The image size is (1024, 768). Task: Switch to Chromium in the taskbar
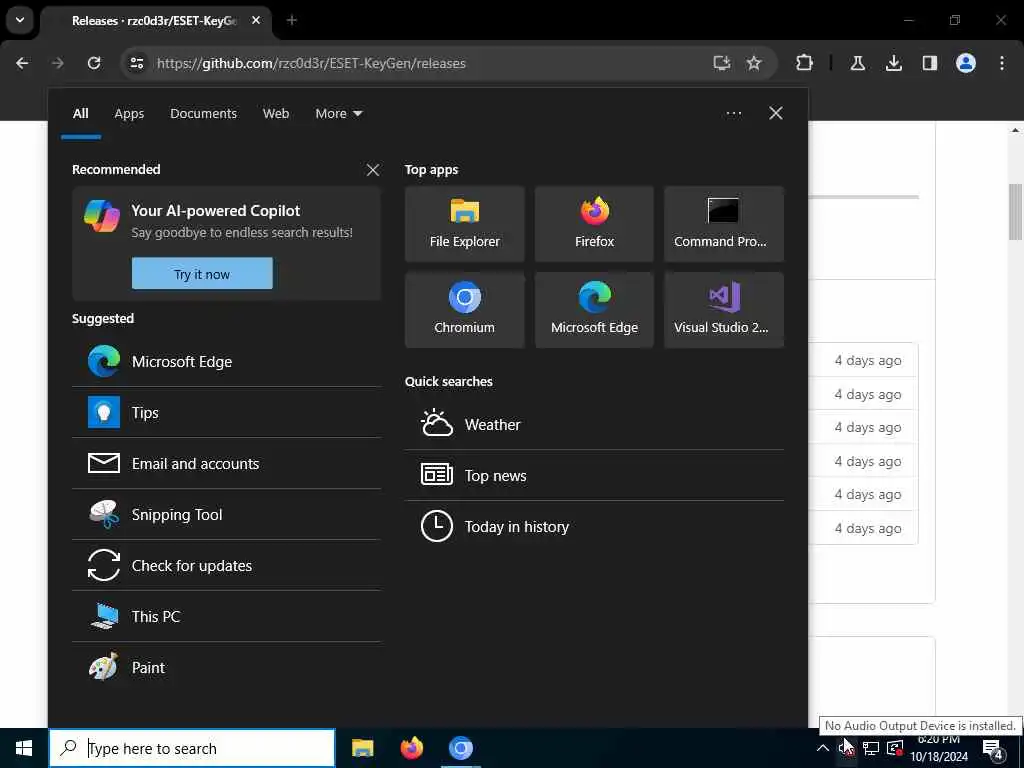click(x=460, y=748)
